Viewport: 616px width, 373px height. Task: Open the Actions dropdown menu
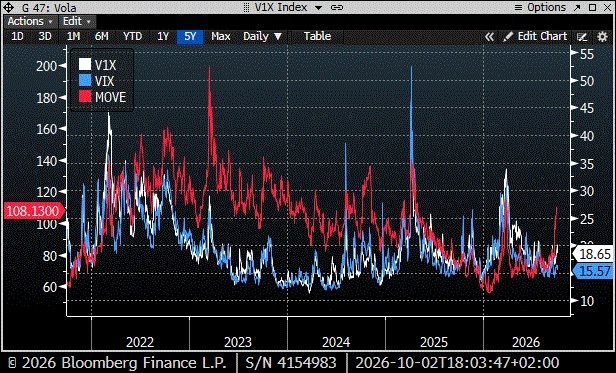(30, 21)
